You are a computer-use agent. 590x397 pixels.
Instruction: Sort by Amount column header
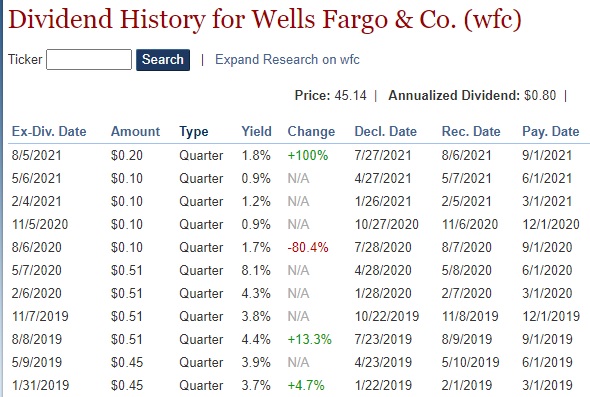[135, 131]
